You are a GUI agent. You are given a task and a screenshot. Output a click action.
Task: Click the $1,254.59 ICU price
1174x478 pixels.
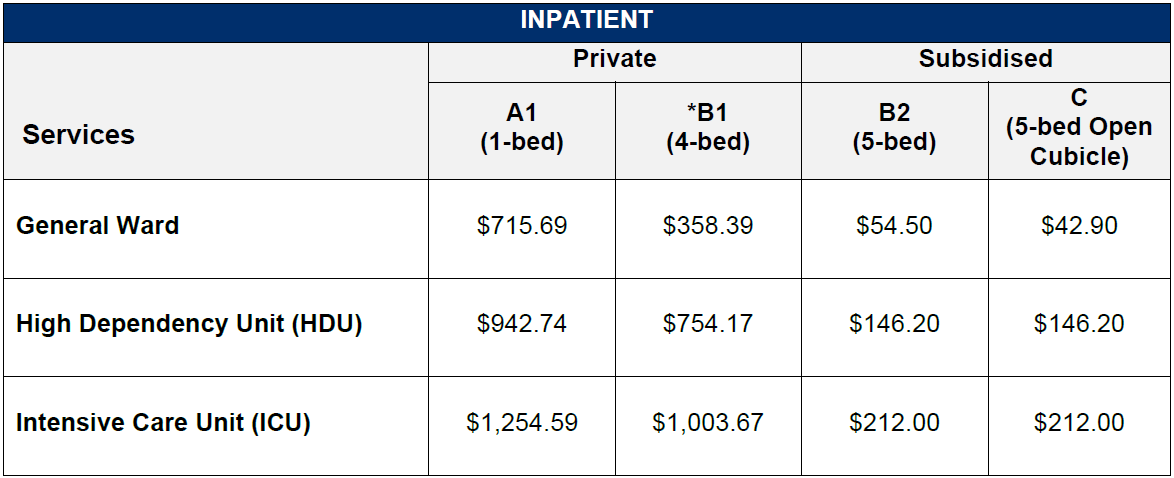pos(522,423)
